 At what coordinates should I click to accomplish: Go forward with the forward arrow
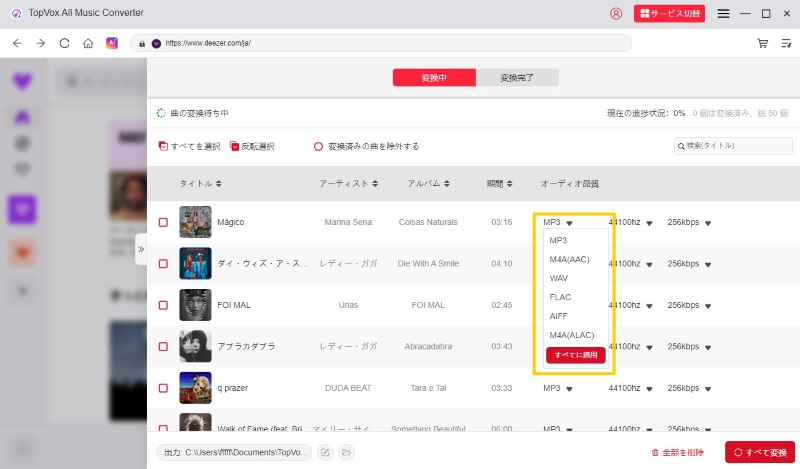[41, 43]
